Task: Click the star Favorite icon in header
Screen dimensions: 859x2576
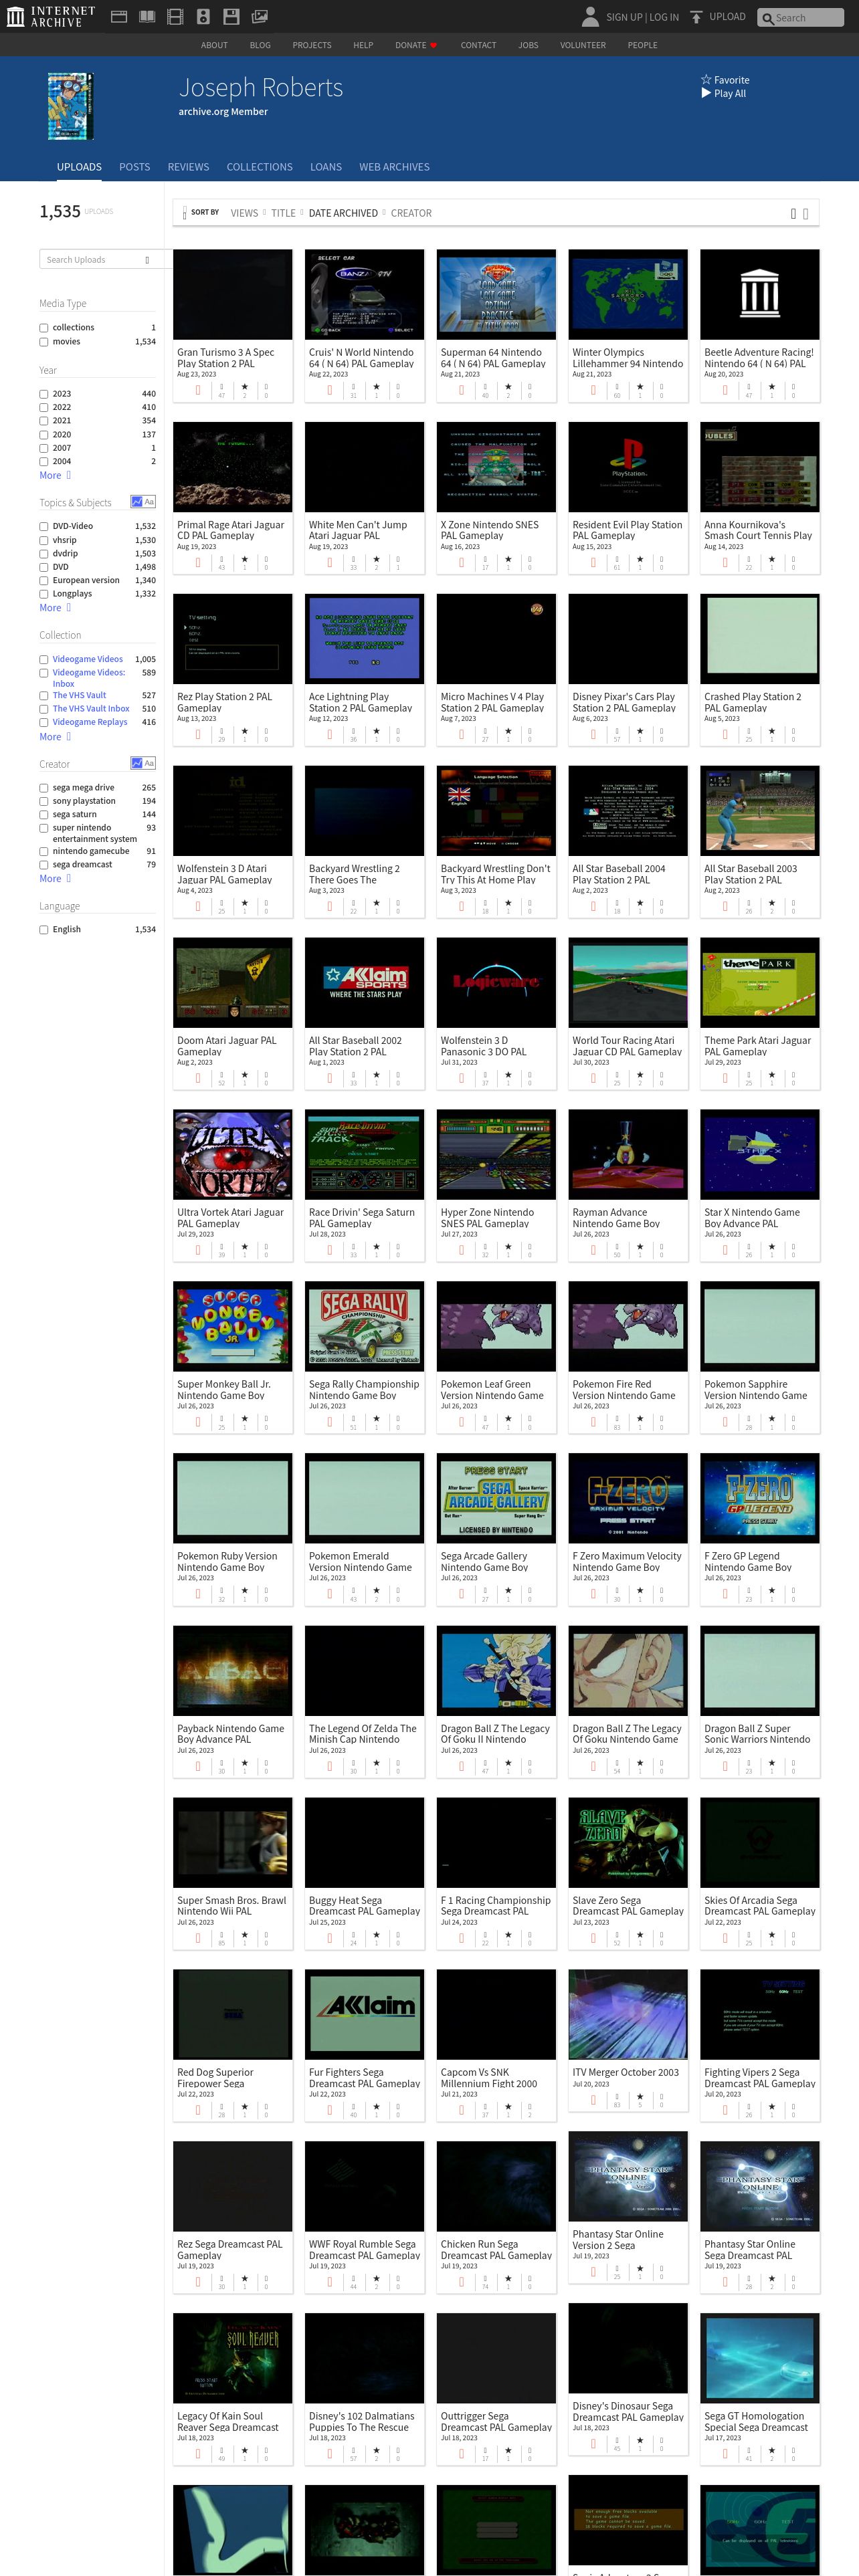Action: [706, 80]
